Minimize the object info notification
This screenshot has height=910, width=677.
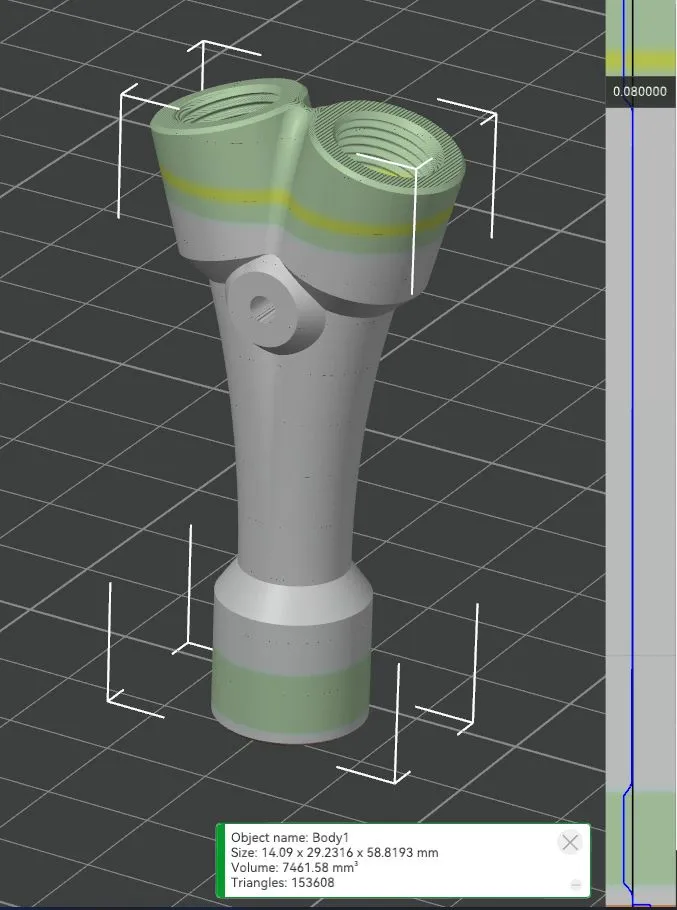point(575,885)
